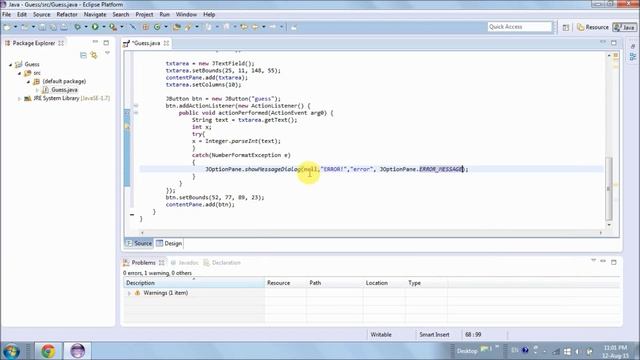Click the Open Type toolbar icon
This screenshot has height=360, width=640.
coord(177,27)
